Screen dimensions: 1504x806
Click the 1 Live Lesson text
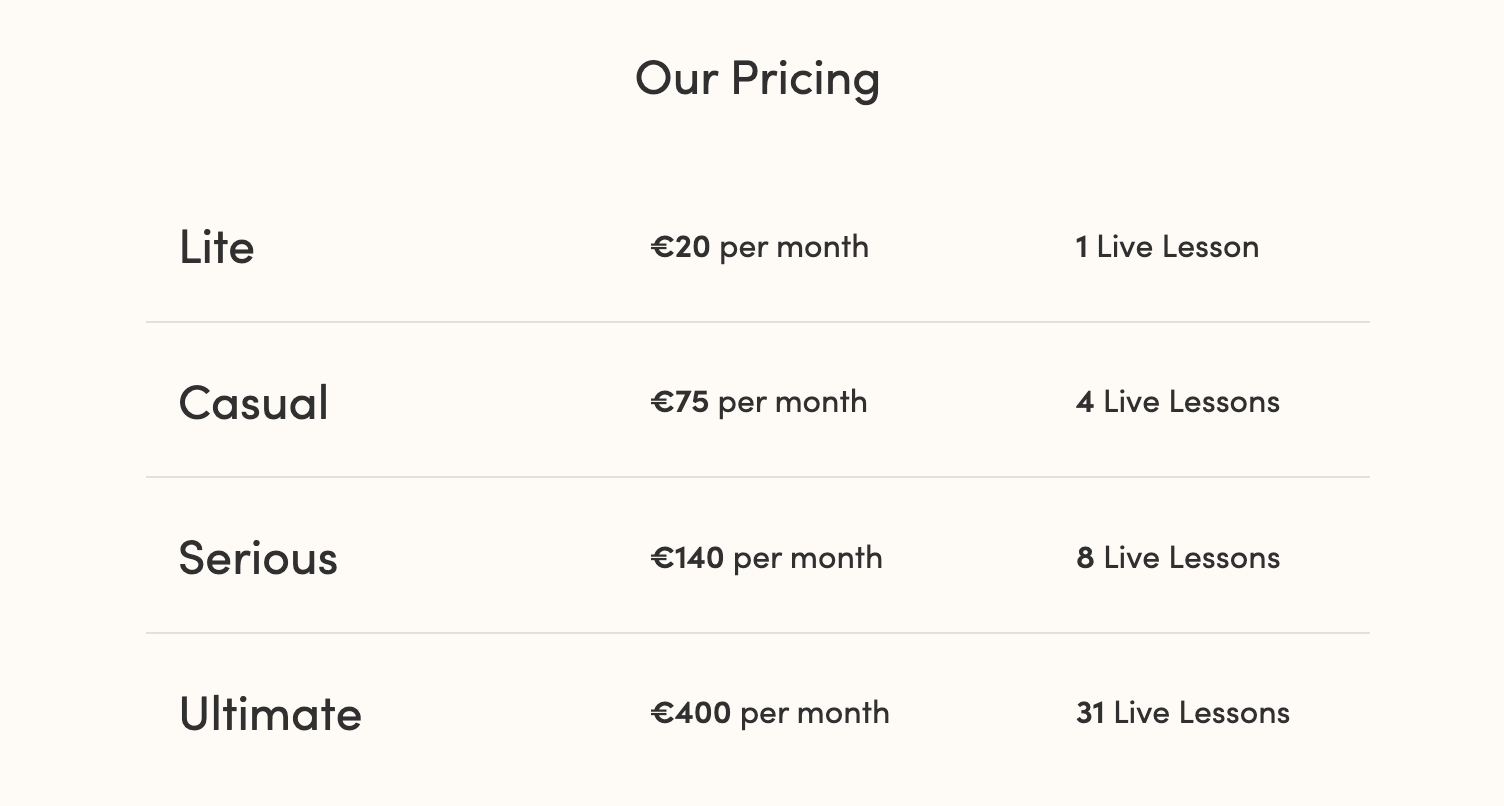(x=1167, y=247)
